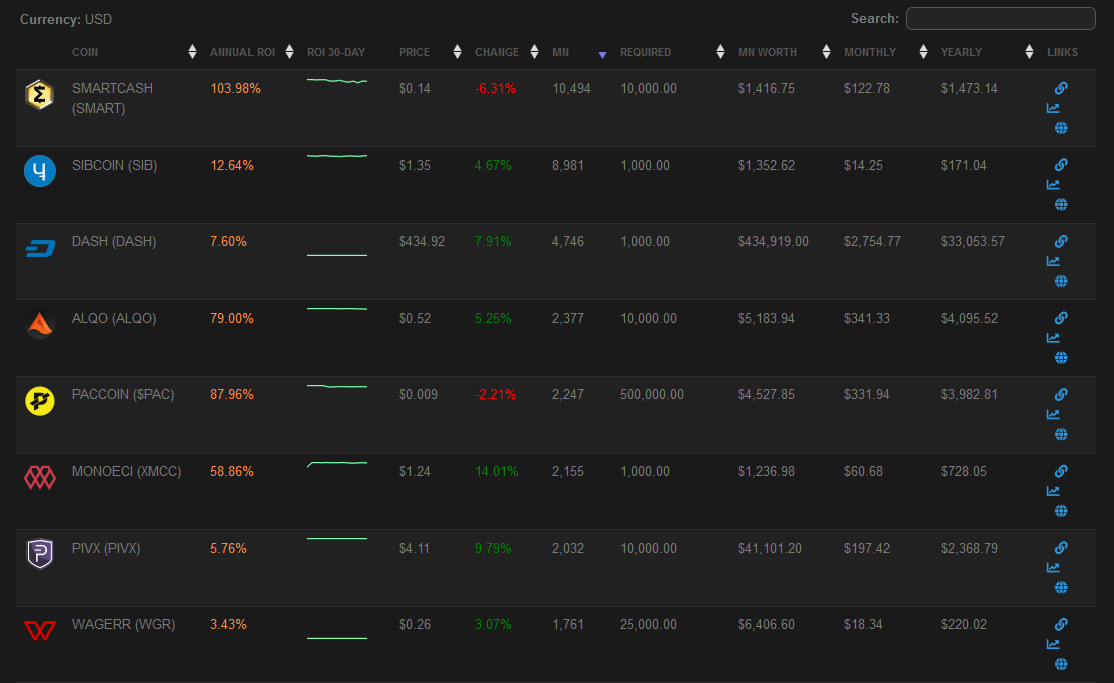
Task: Click the SMARTCASH (SMART) coin name
Action: 112,98
